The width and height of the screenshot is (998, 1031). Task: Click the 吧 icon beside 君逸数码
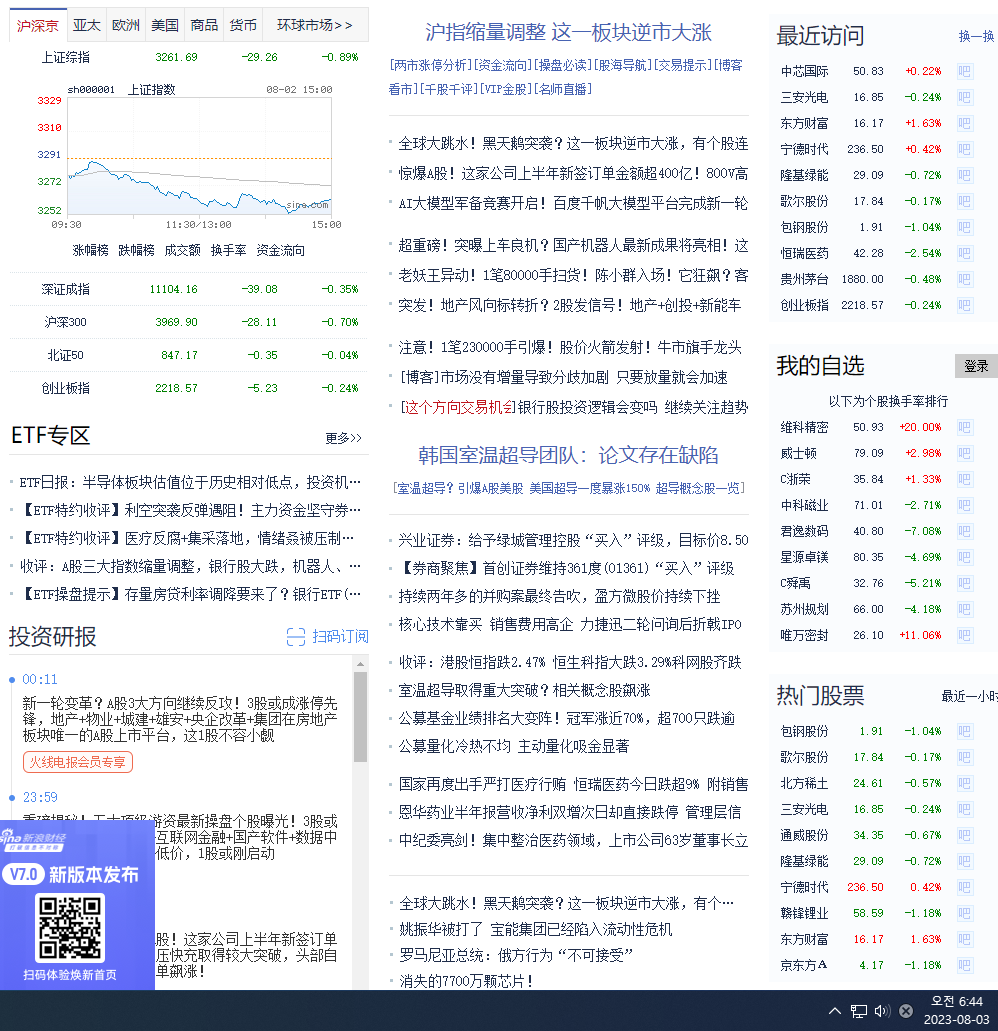(964, 531)
